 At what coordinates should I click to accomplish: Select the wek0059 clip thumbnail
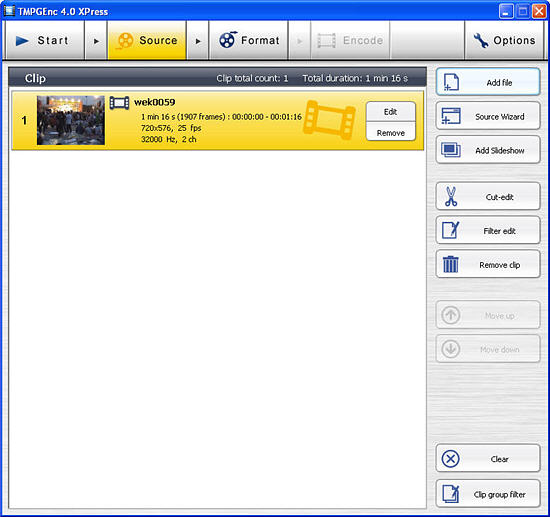pos(71,120)
